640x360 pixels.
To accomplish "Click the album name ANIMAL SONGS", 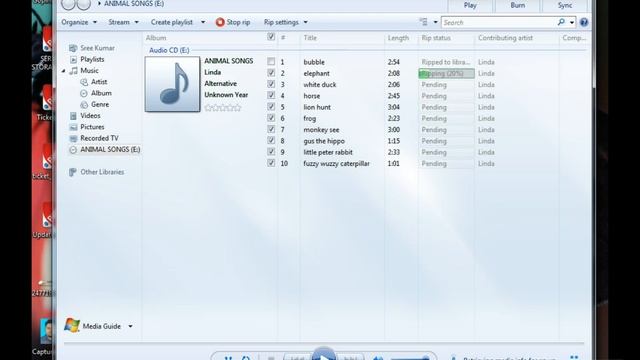I will coord(229,61).
